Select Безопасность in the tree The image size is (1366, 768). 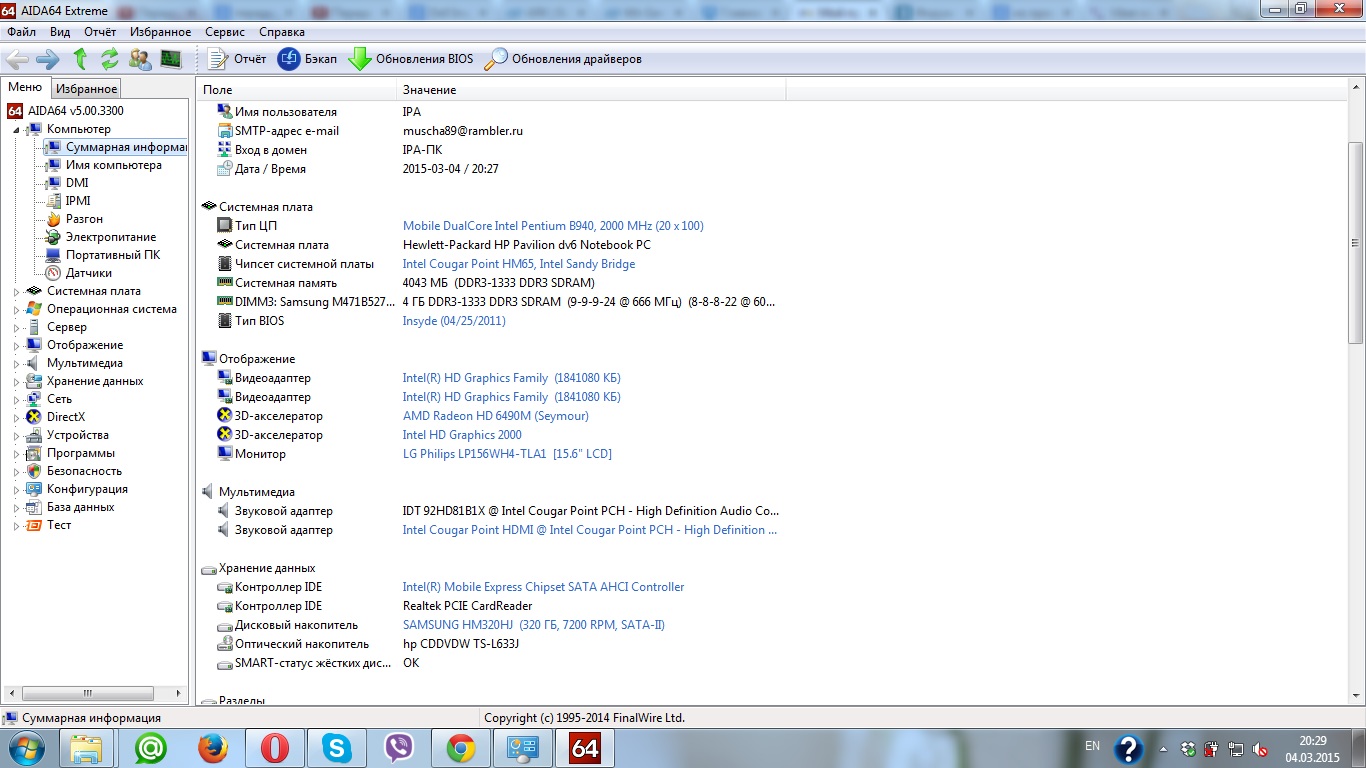click(x=84, y=471)
